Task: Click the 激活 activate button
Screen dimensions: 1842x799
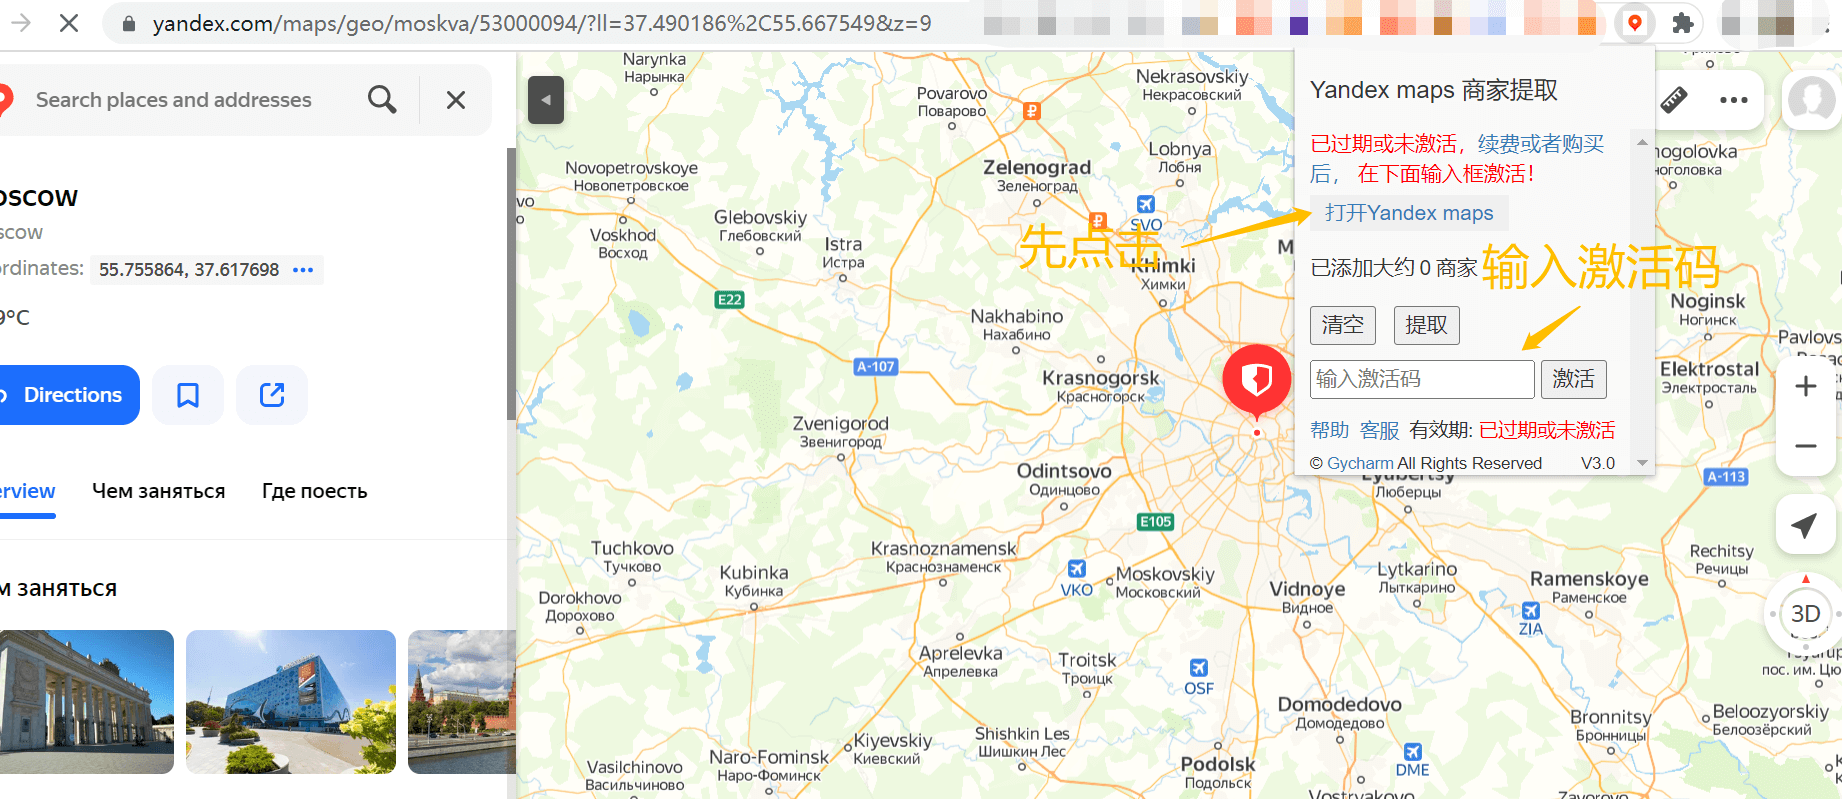Action: point(1574,379)
